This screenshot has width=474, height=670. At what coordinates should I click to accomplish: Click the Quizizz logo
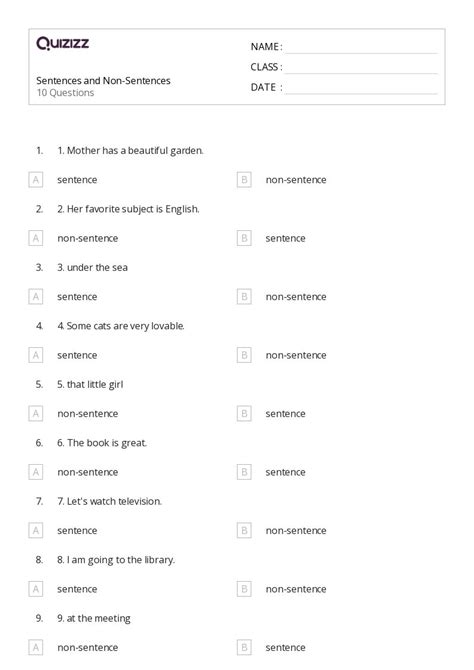(x=62, y=43)
